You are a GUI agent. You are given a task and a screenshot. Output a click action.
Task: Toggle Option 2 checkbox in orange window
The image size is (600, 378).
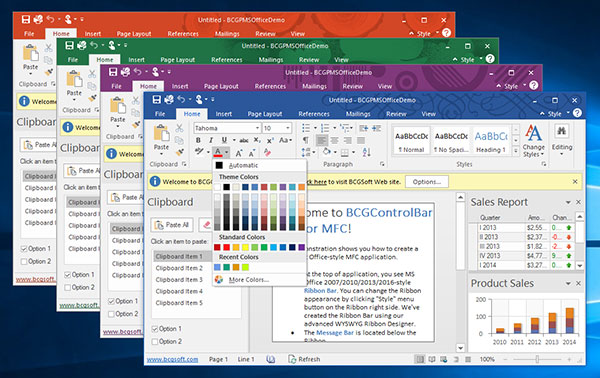24,261
